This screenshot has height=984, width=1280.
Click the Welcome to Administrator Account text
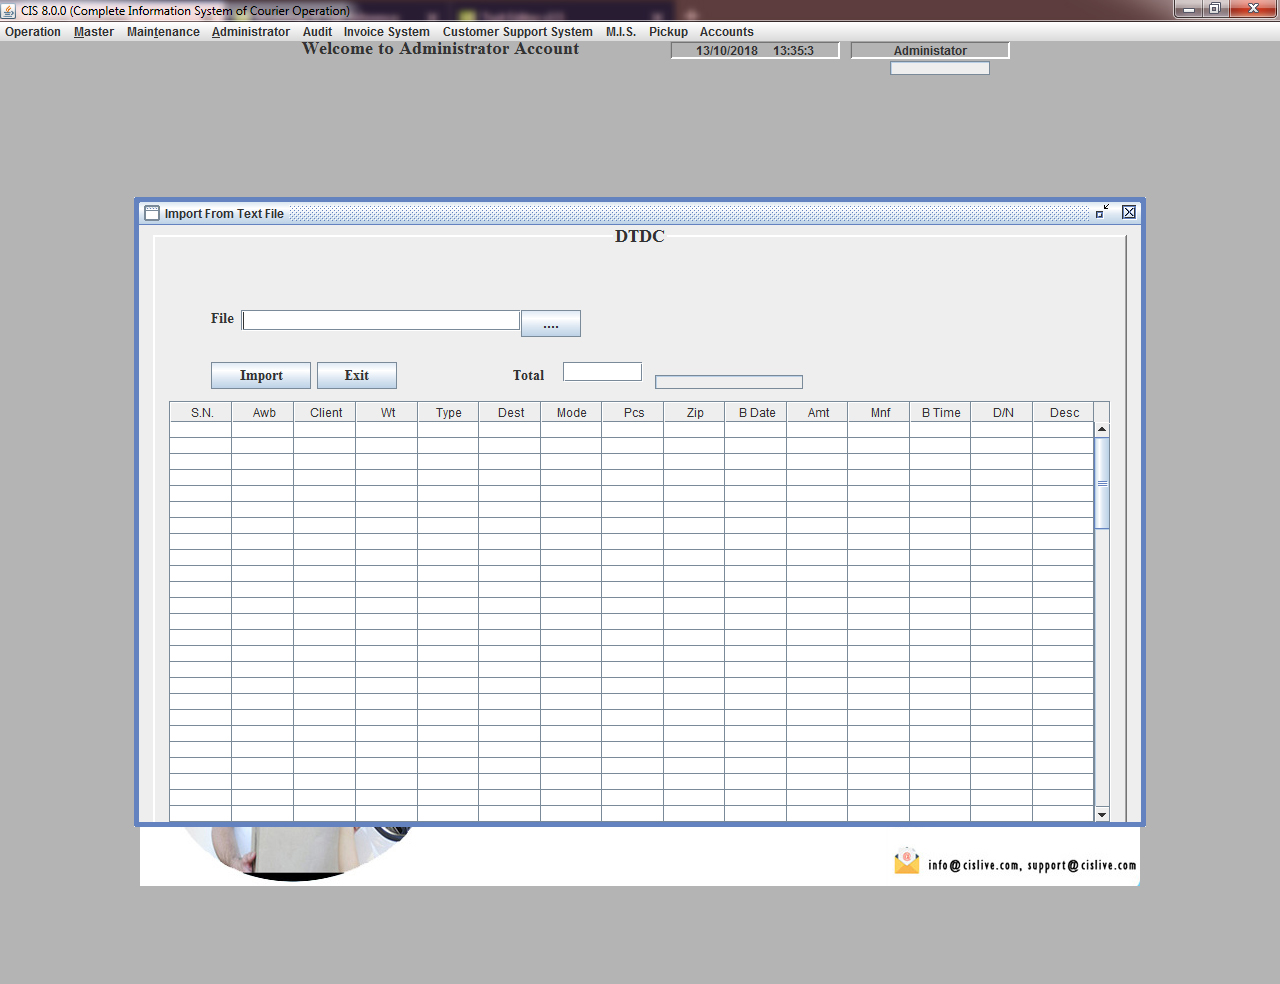click(x=440, y=49)
